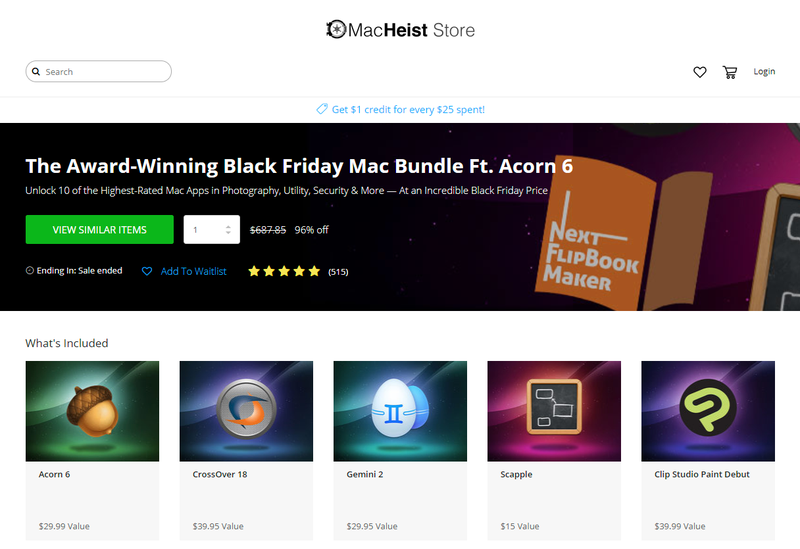Image resolution: width=800 pixels, height=549 pixels.
Task: Click inside the Search input field
Action: click(98, 71)
